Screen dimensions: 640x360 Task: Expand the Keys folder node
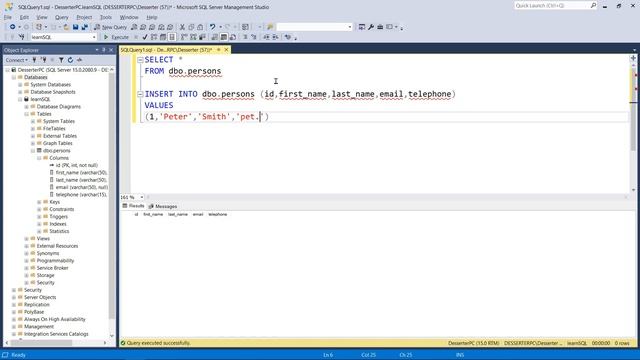click(39, 202)
